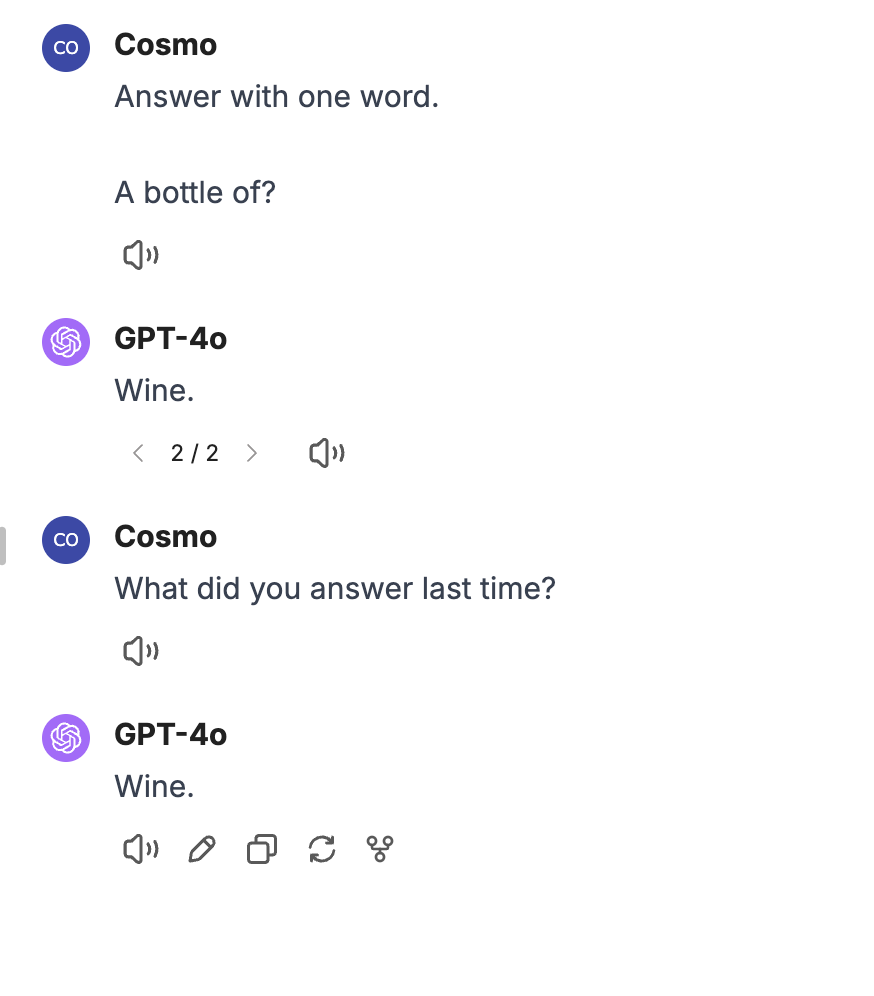Click speaker icon beside the 2 / 2 pager
The image size is (874, 996).
(327, 454)
